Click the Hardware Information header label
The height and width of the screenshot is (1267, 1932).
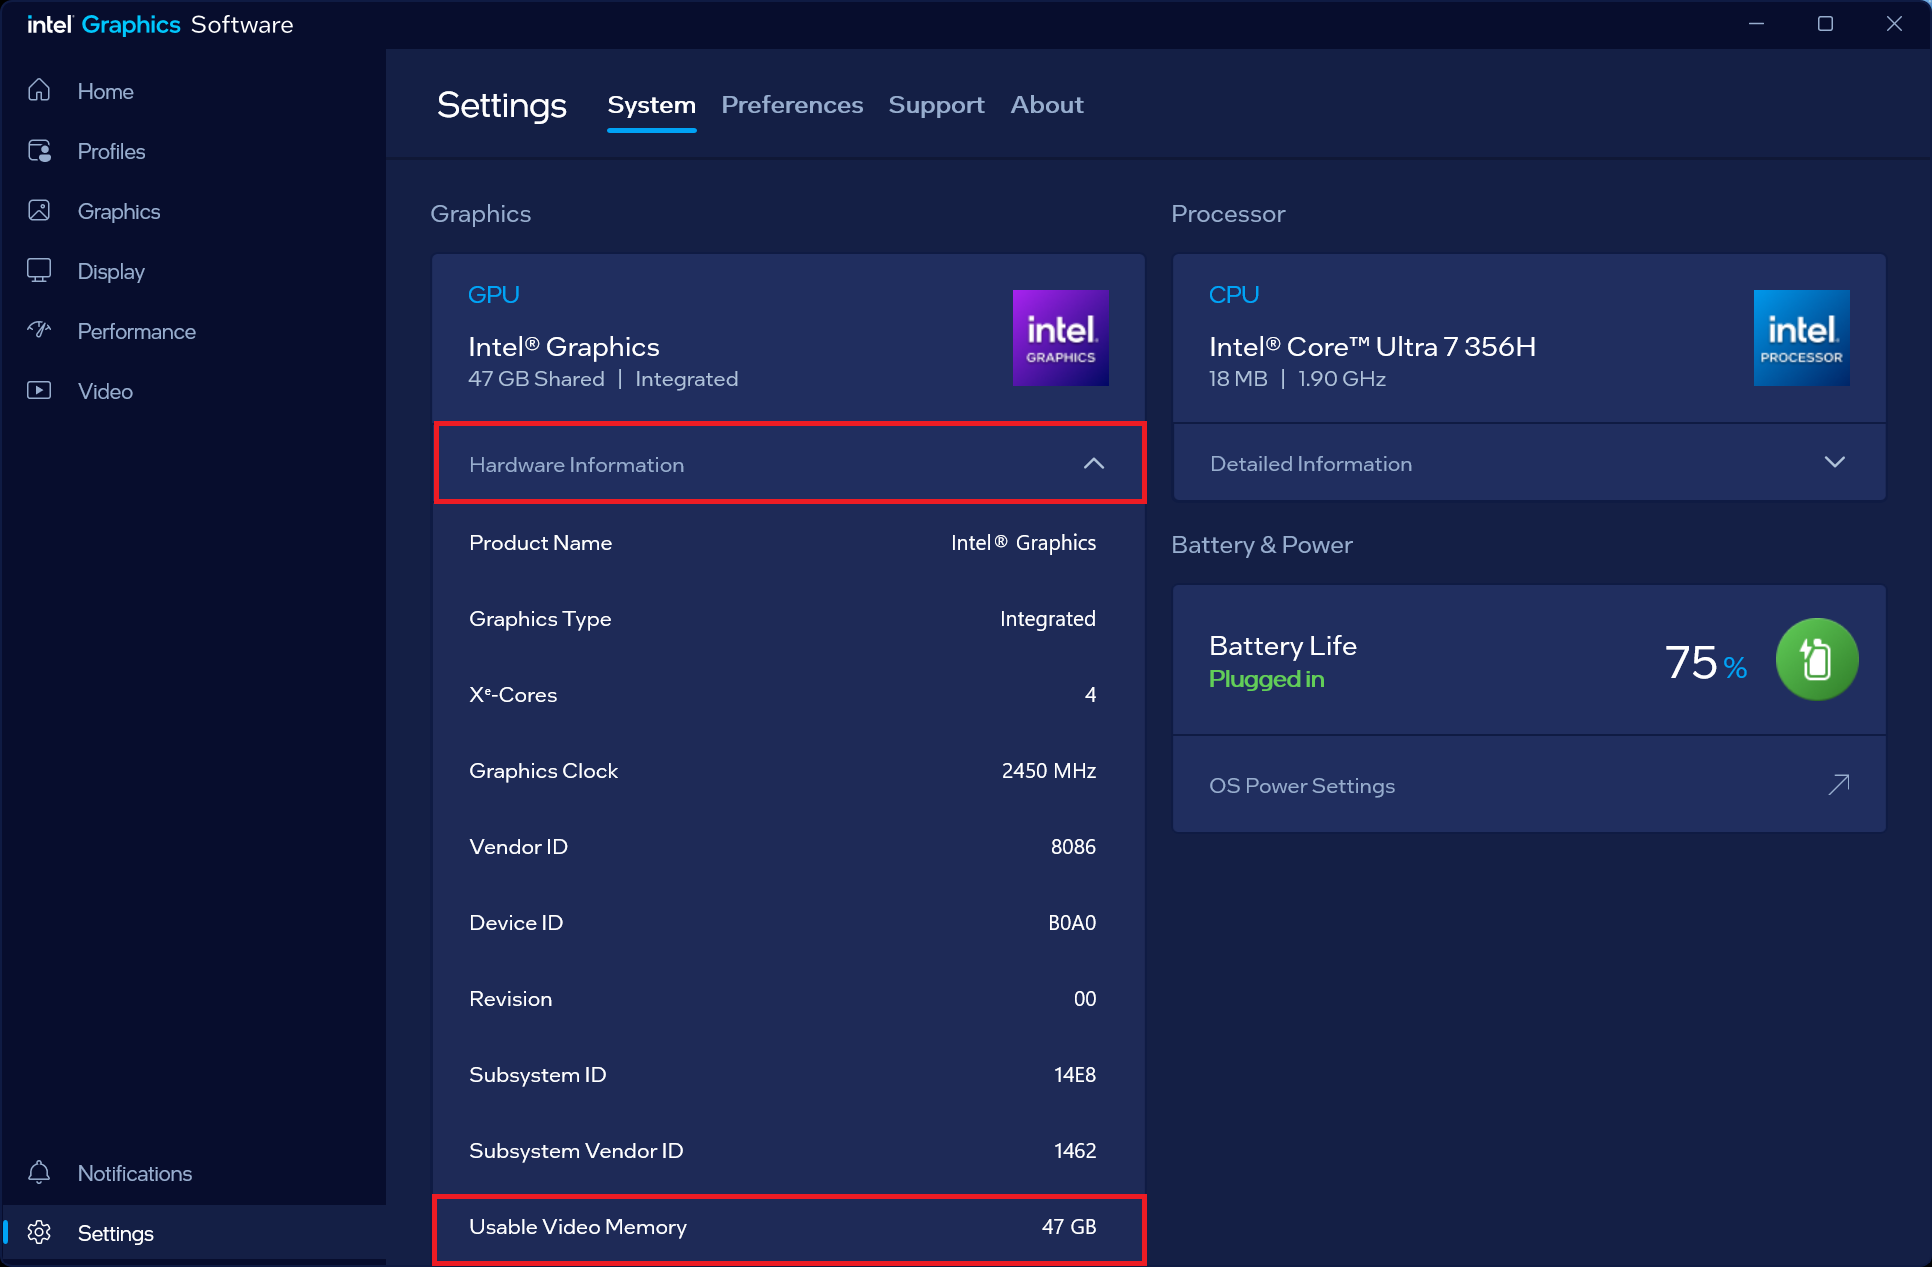click(577, 465)
